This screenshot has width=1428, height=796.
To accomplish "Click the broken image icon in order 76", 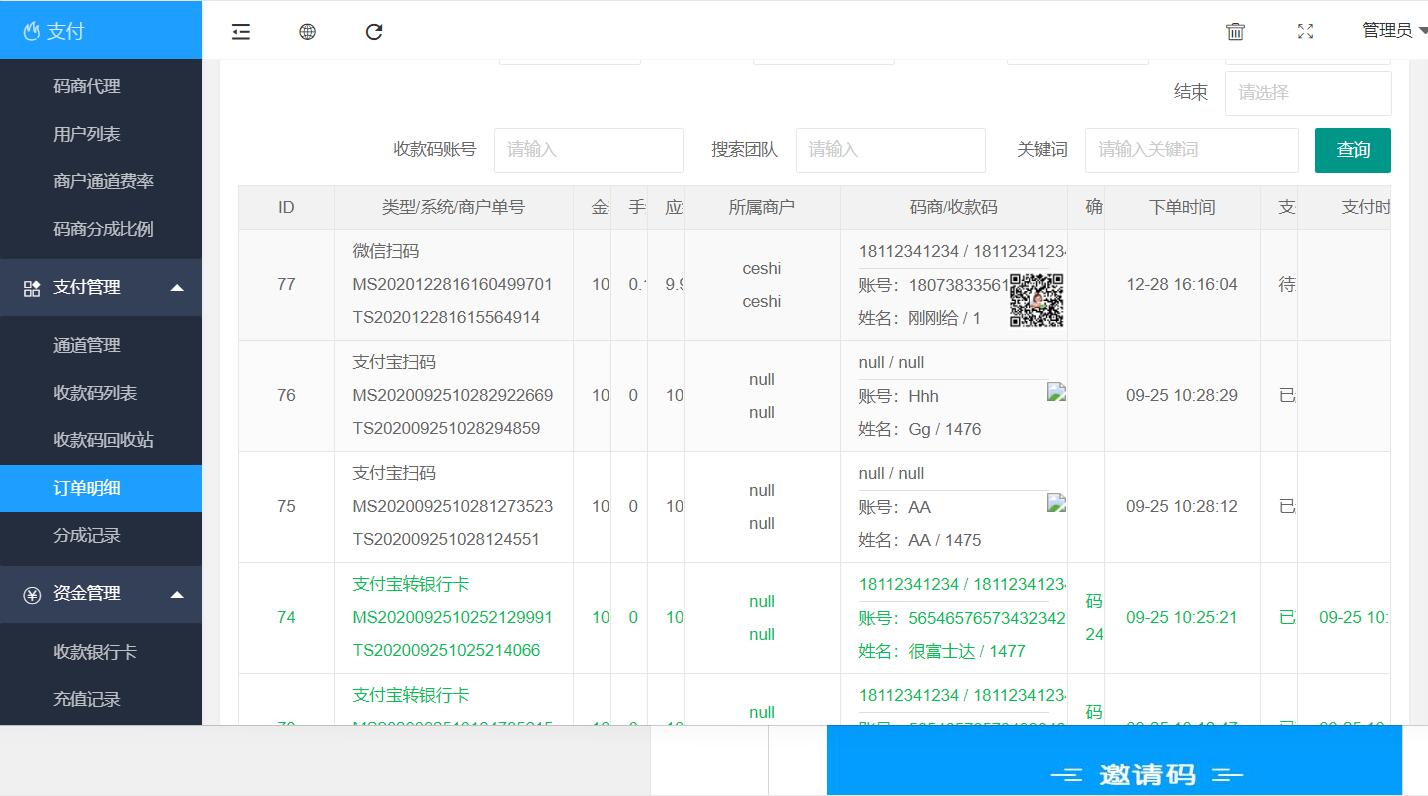I will (1056, 392).
